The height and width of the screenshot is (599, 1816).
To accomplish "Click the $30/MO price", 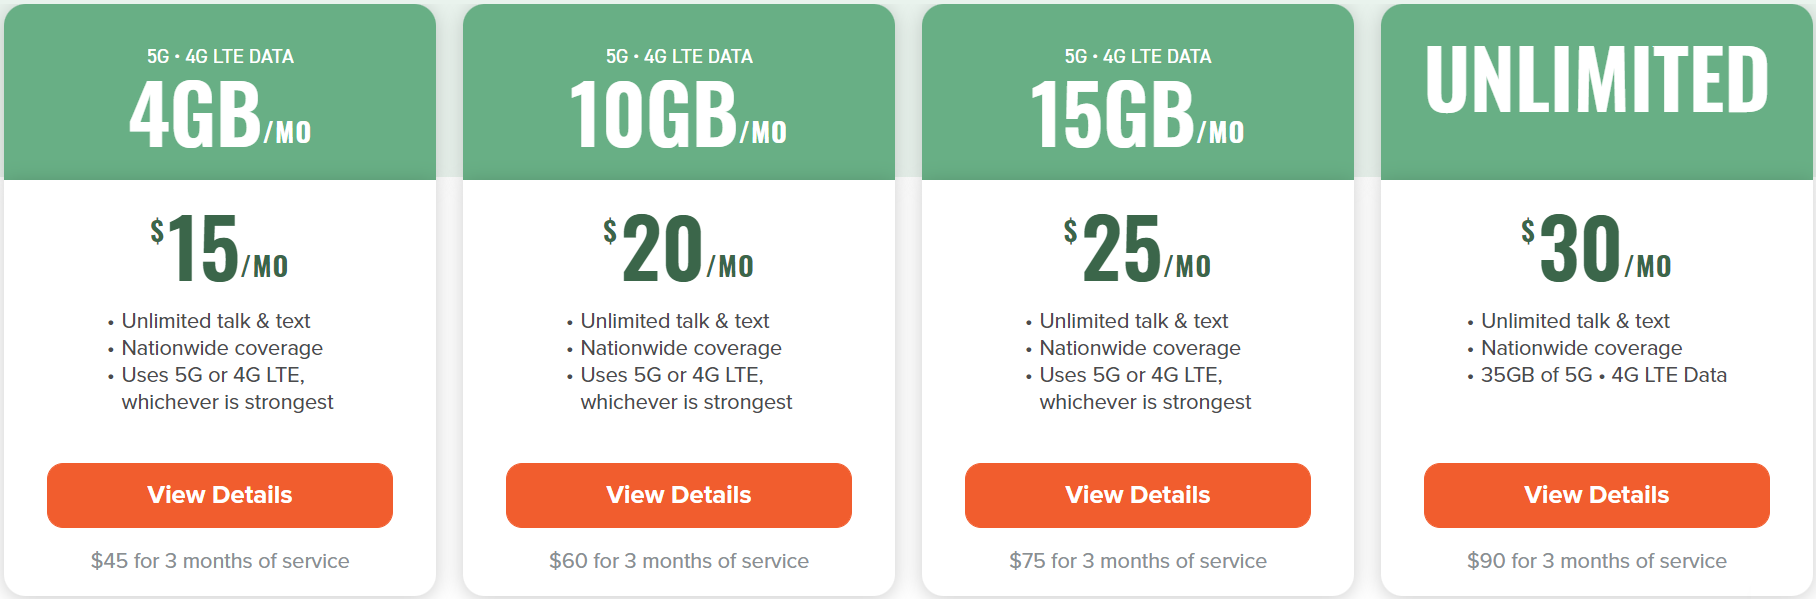I will pos(1597,248).
